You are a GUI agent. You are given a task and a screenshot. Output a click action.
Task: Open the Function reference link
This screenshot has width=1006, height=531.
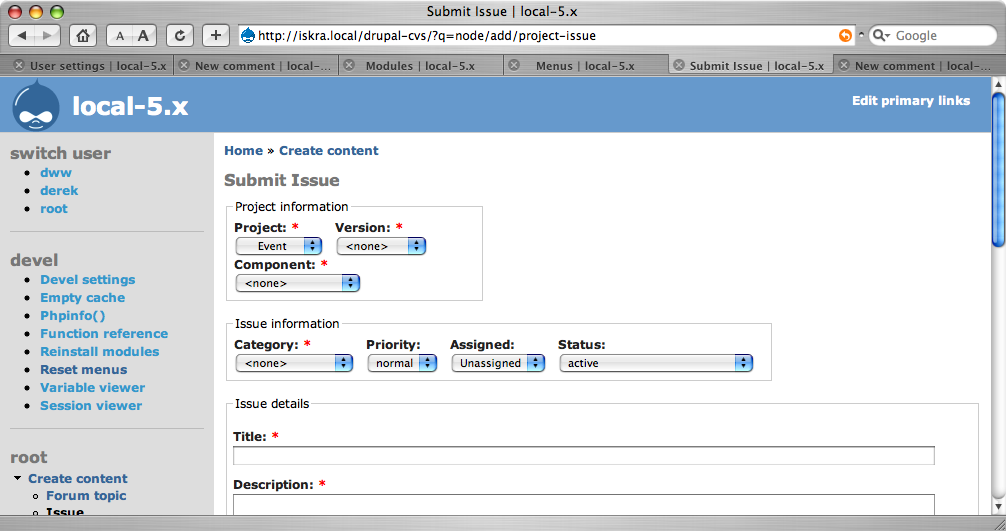point(104,333)
